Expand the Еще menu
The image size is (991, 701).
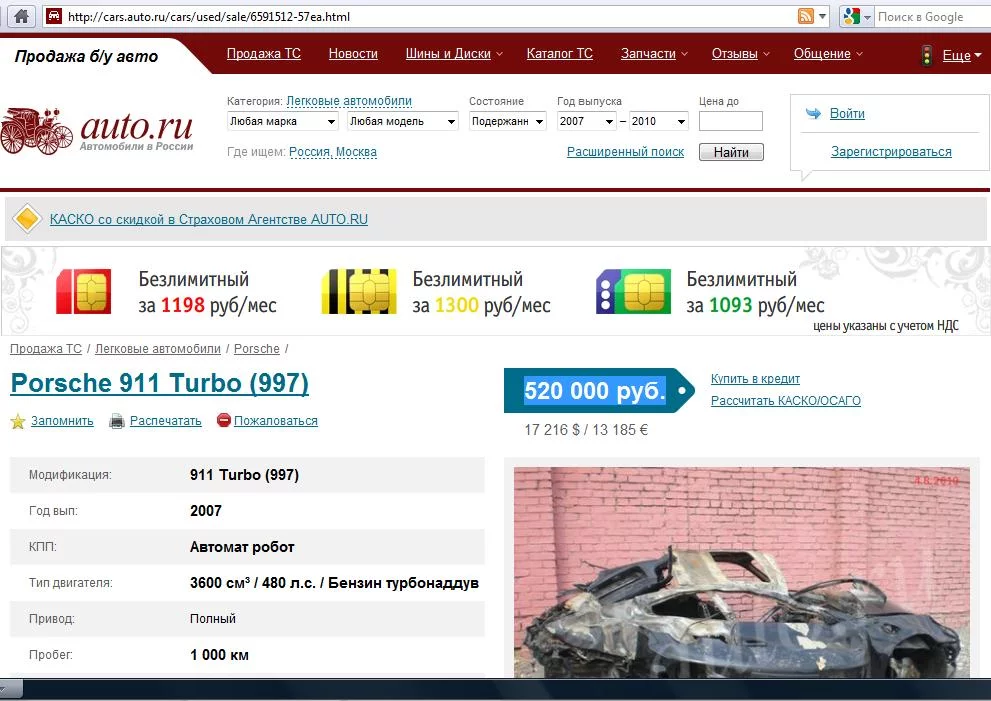962,56
